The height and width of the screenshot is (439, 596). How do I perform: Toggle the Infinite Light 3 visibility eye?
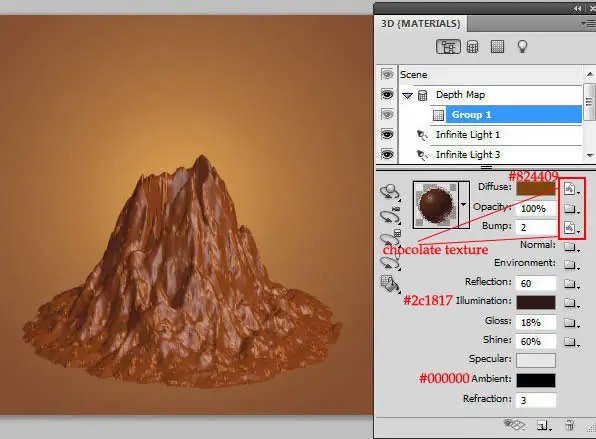click(x=387, y=155)
